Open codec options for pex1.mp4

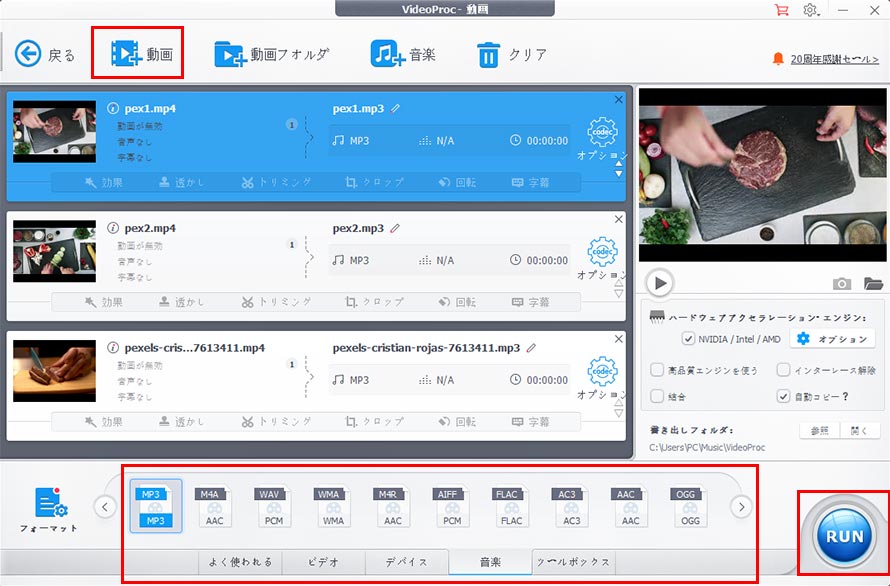tap(602, 138)
